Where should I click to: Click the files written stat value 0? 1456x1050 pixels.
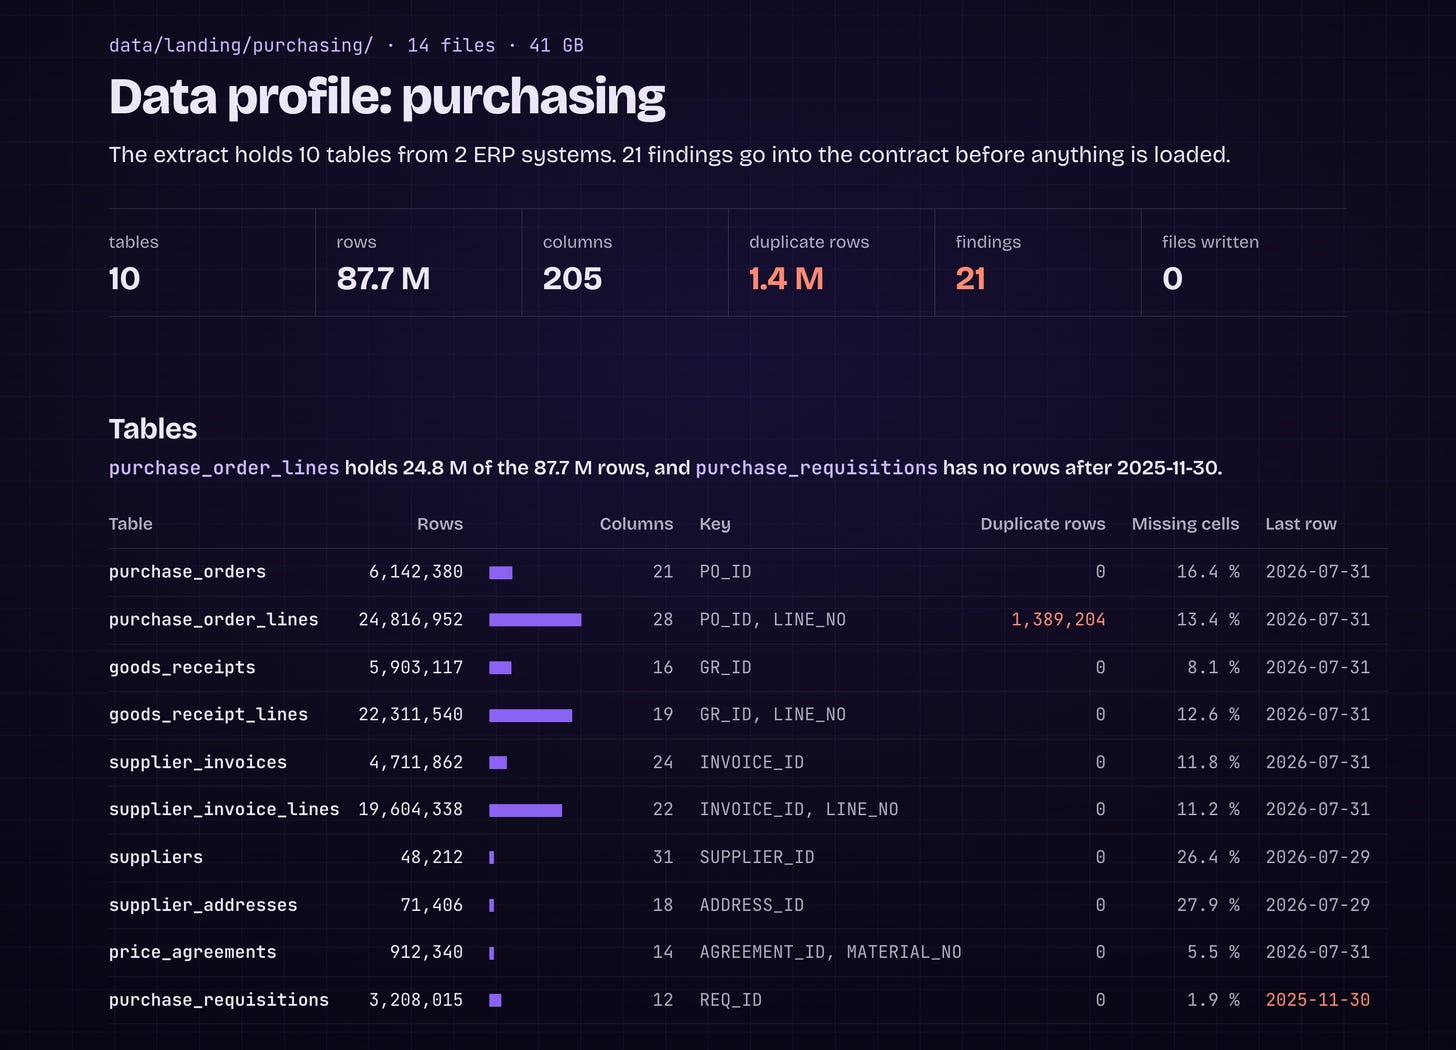click(x=1172, y=278)
